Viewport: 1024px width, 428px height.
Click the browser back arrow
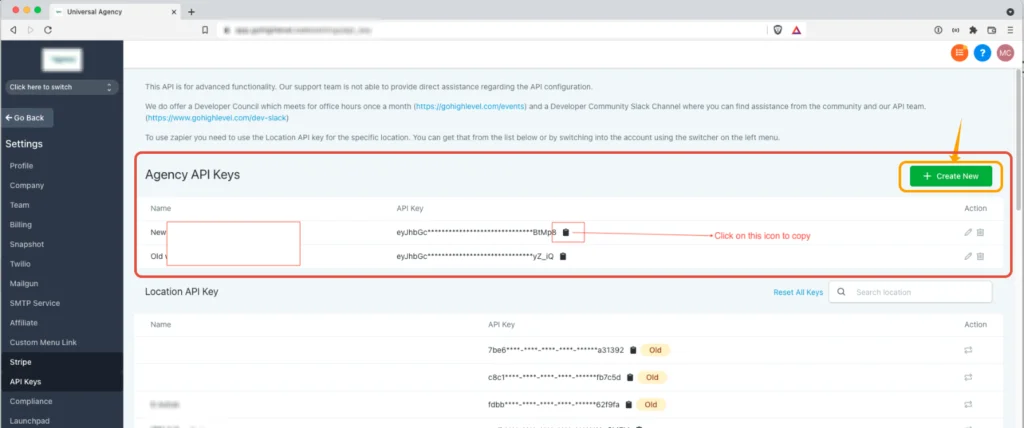[x=13, y=30]
